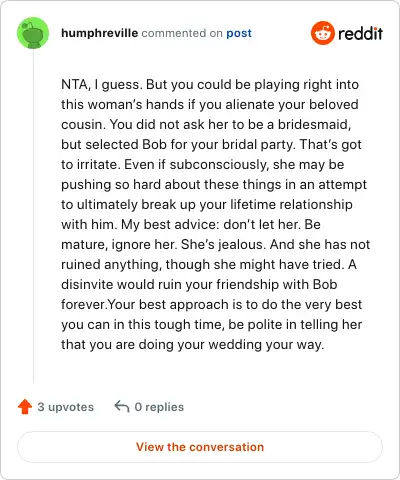Follow the blue "post" link
Viewport: 400px width, 480px height.
click(239, 33)
